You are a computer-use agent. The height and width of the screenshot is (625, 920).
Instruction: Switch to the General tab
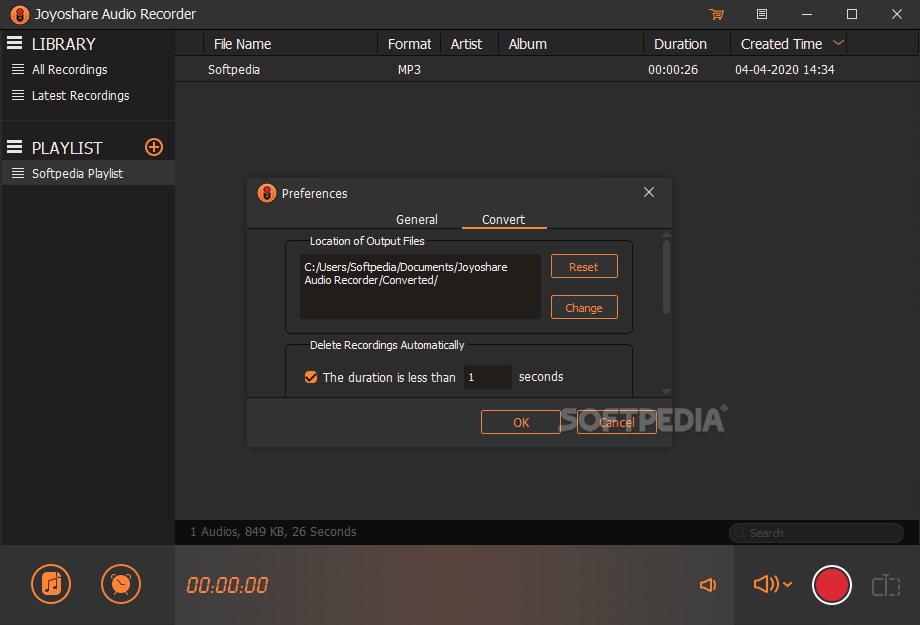tap(417, 219)
